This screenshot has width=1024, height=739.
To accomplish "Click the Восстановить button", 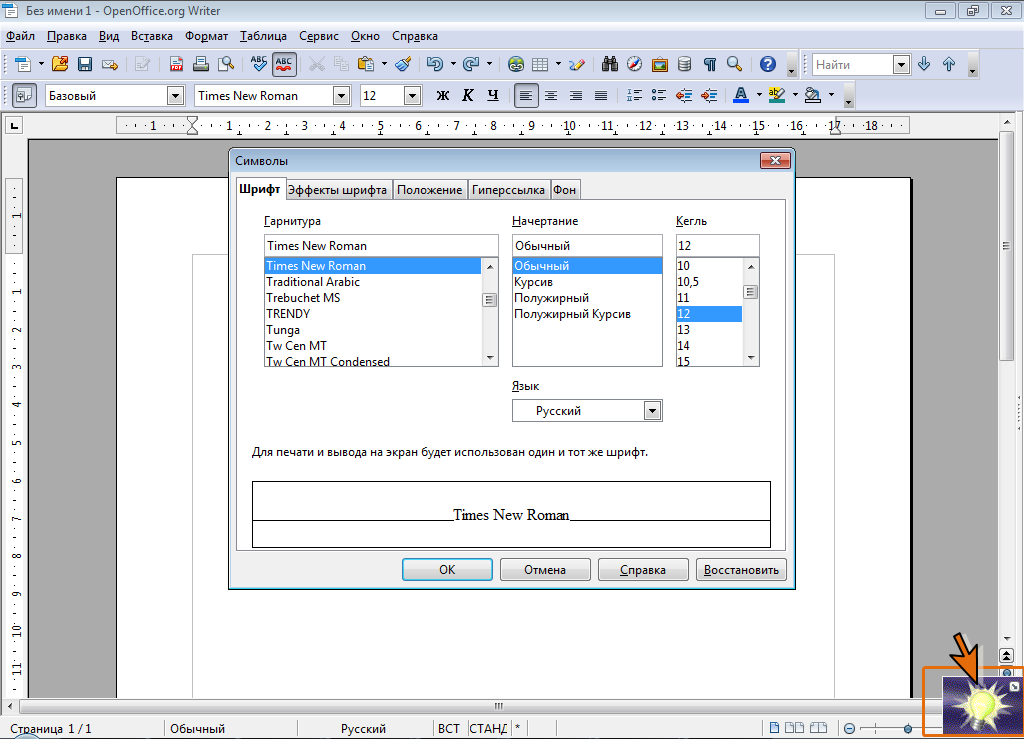I will coord(741,569).
